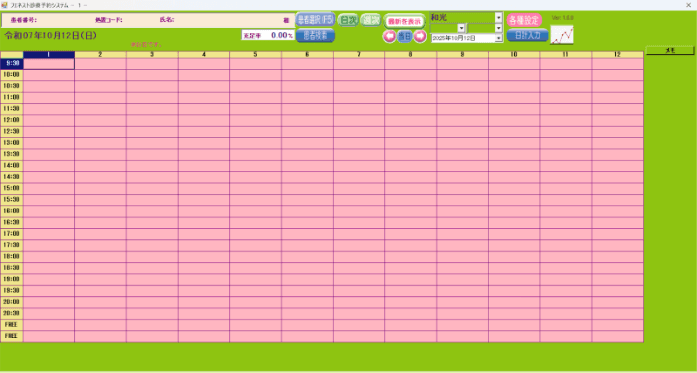This screenshot has width=697, height=373.
Task: Select column header 12
Action: [x=617, y=55]
